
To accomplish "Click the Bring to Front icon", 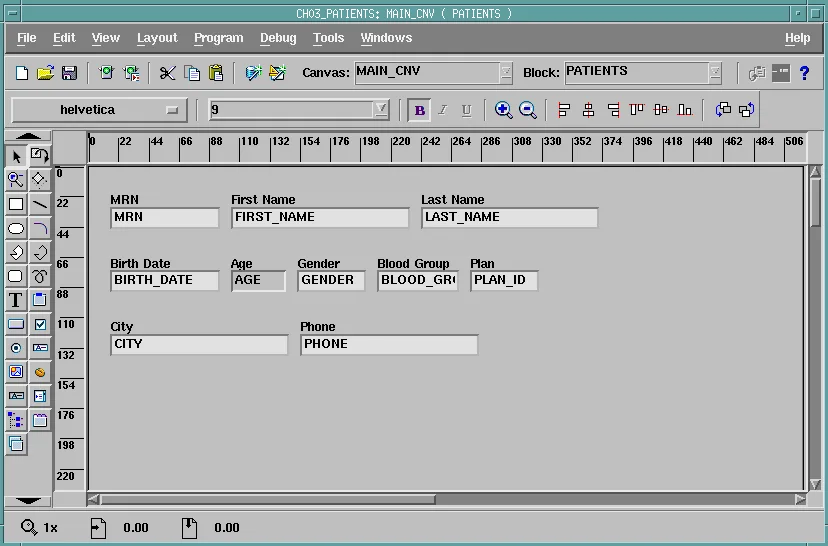I will (723, 110).
